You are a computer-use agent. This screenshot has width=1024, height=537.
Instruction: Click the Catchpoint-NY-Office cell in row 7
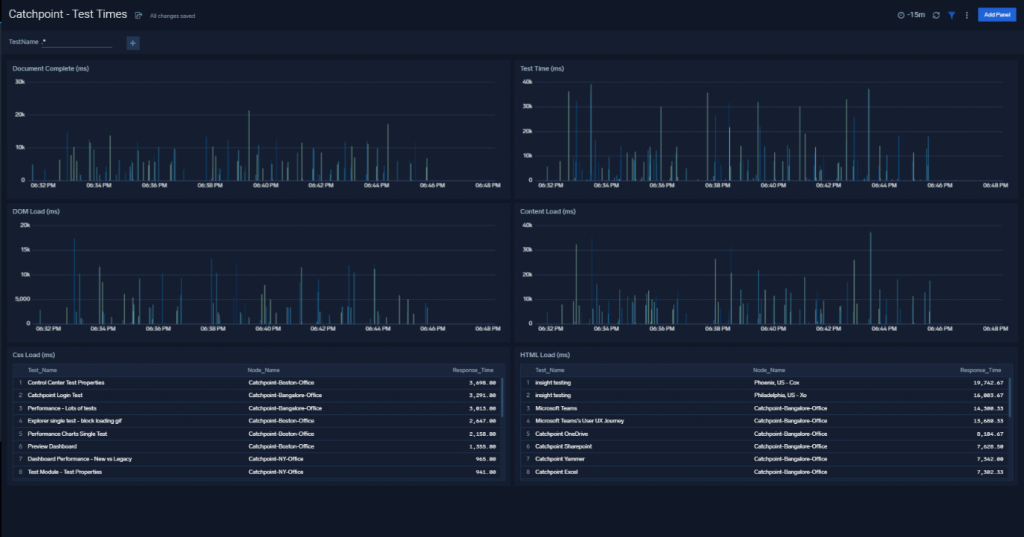(x=276, y=459)
